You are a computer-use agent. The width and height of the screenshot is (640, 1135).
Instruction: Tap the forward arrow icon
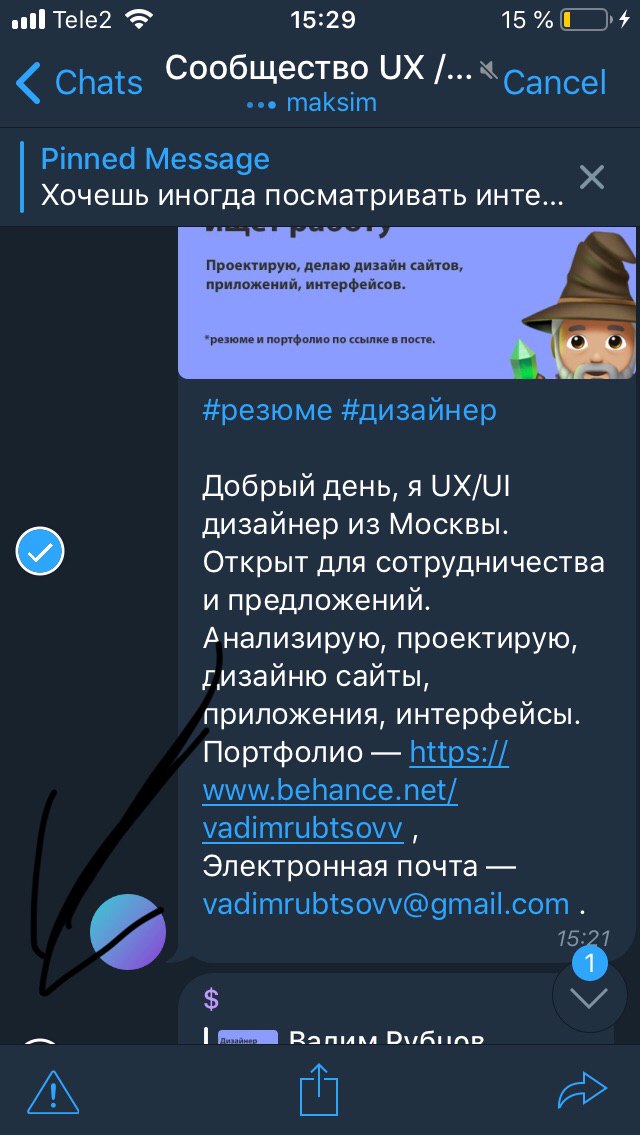click(583, 1090)
